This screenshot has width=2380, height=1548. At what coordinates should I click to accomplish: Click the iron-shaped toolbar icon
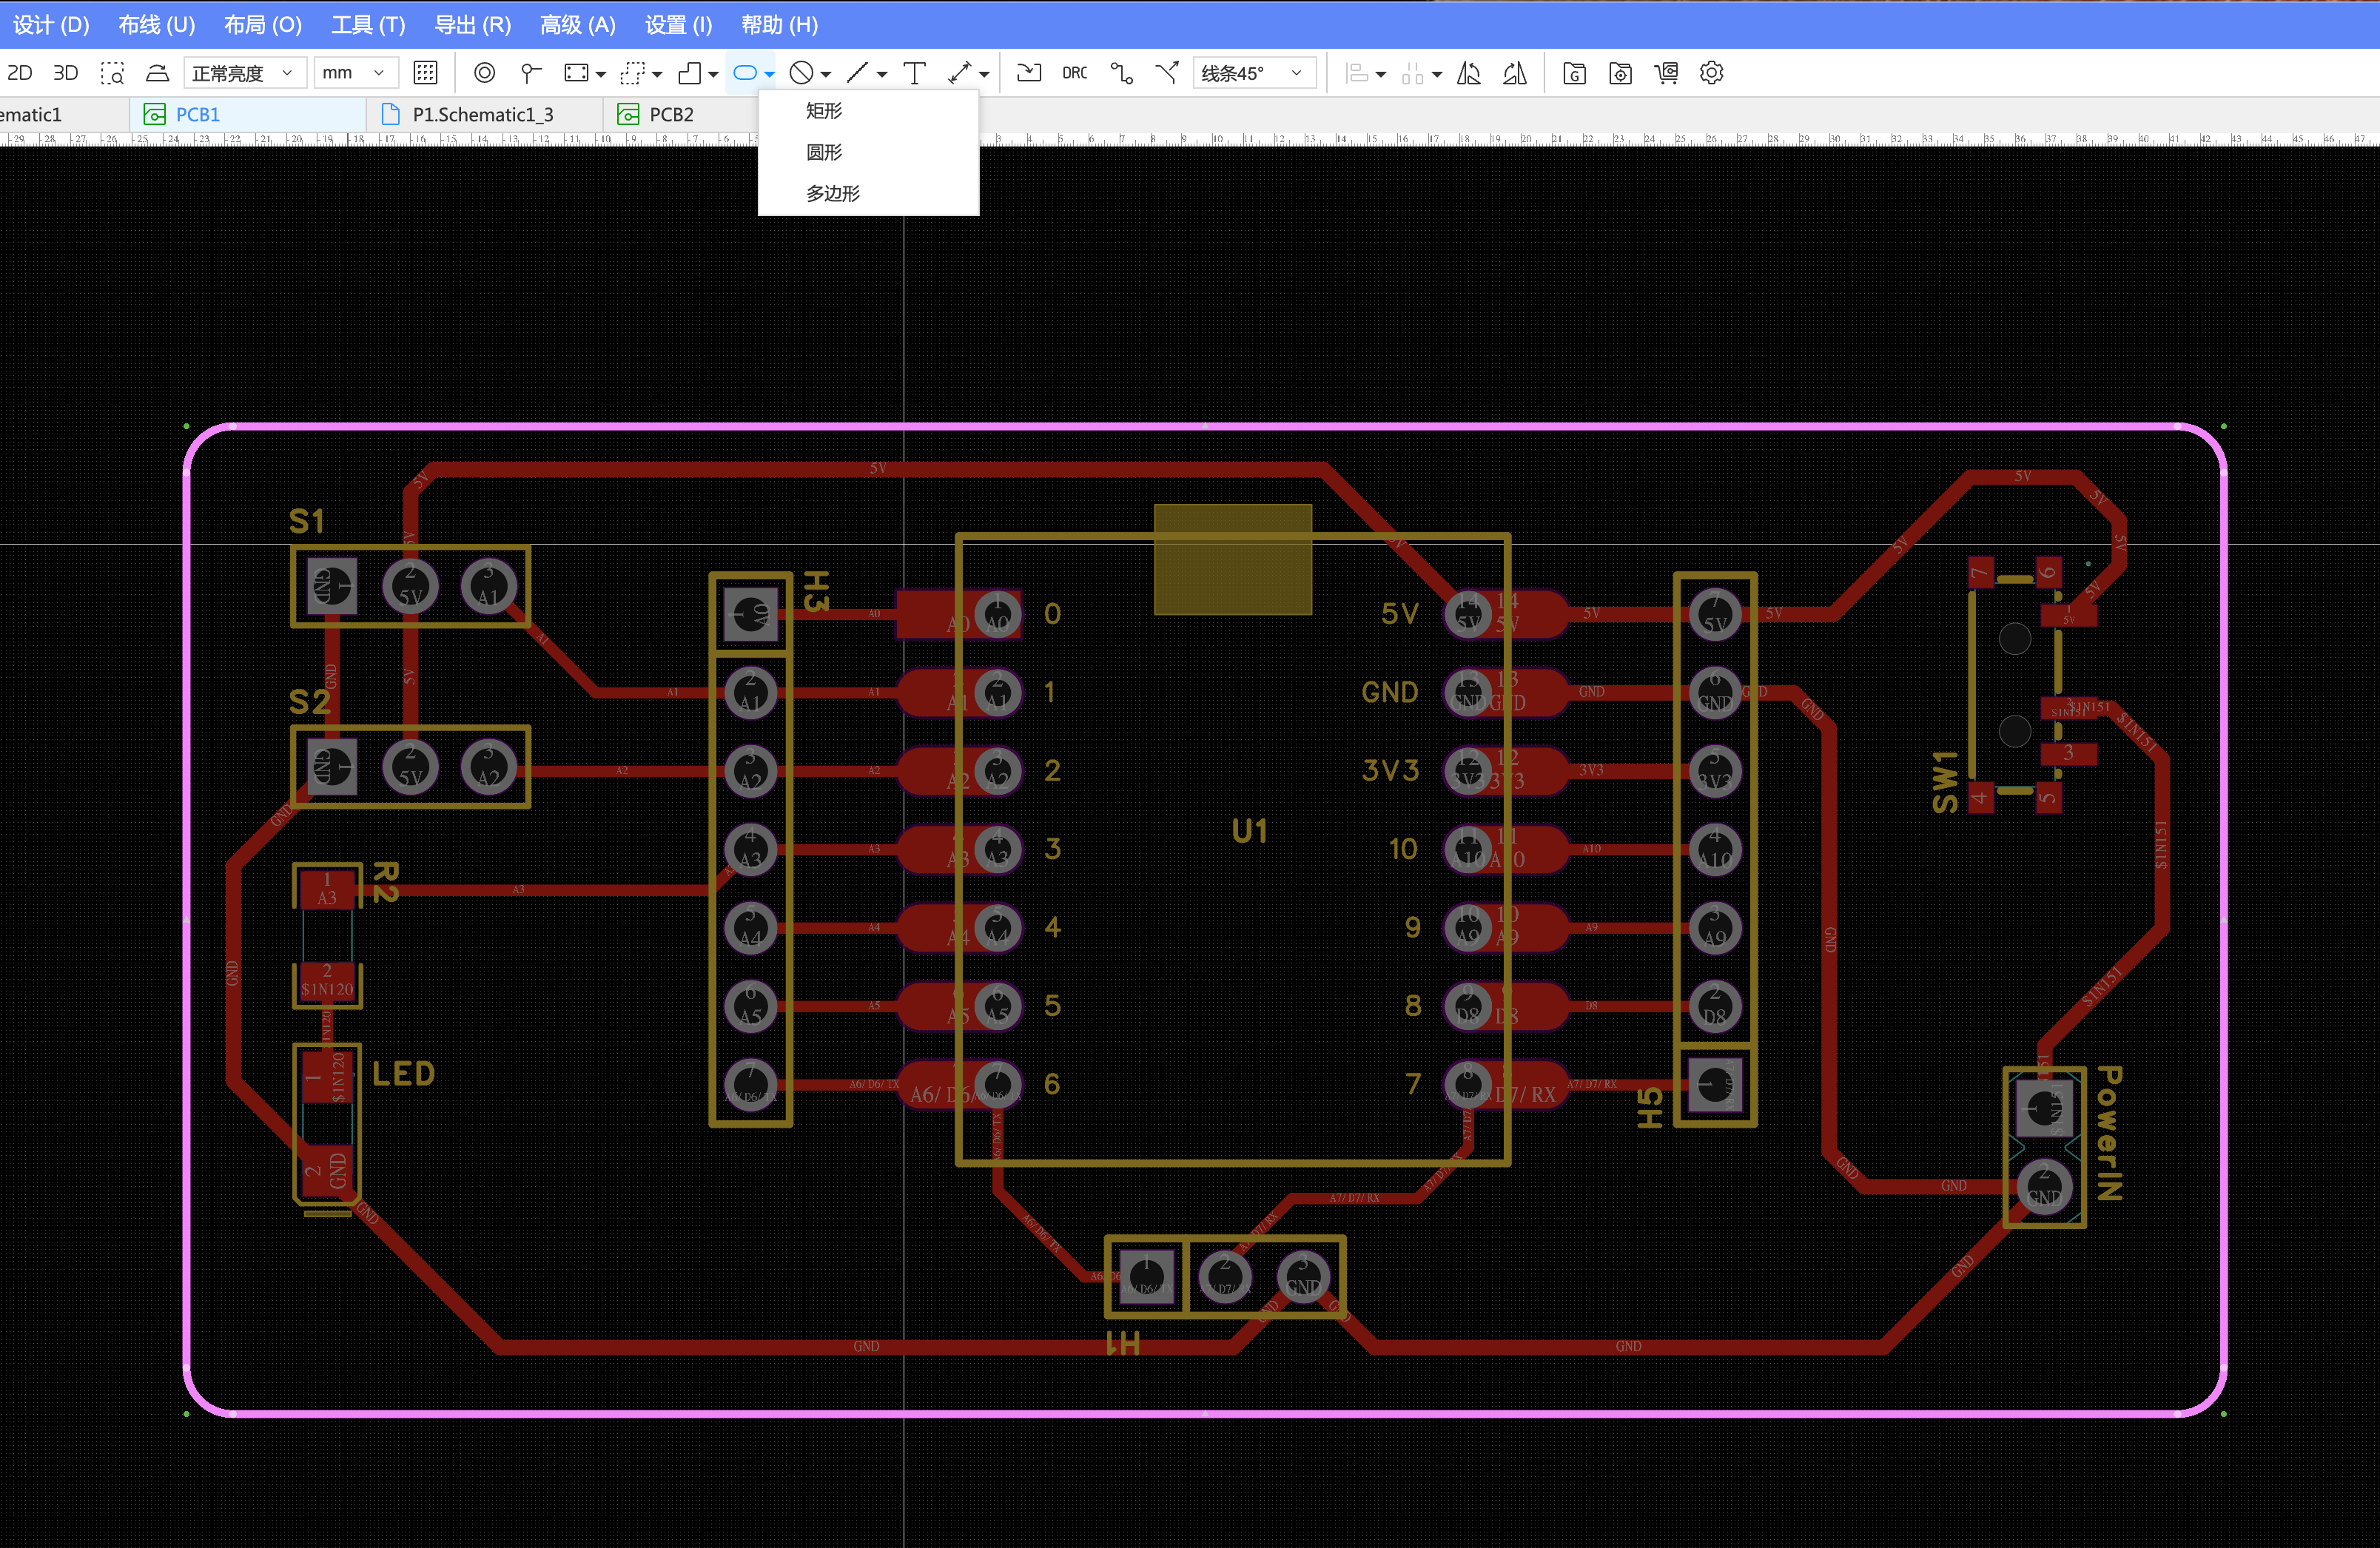[x=158, y=73]
